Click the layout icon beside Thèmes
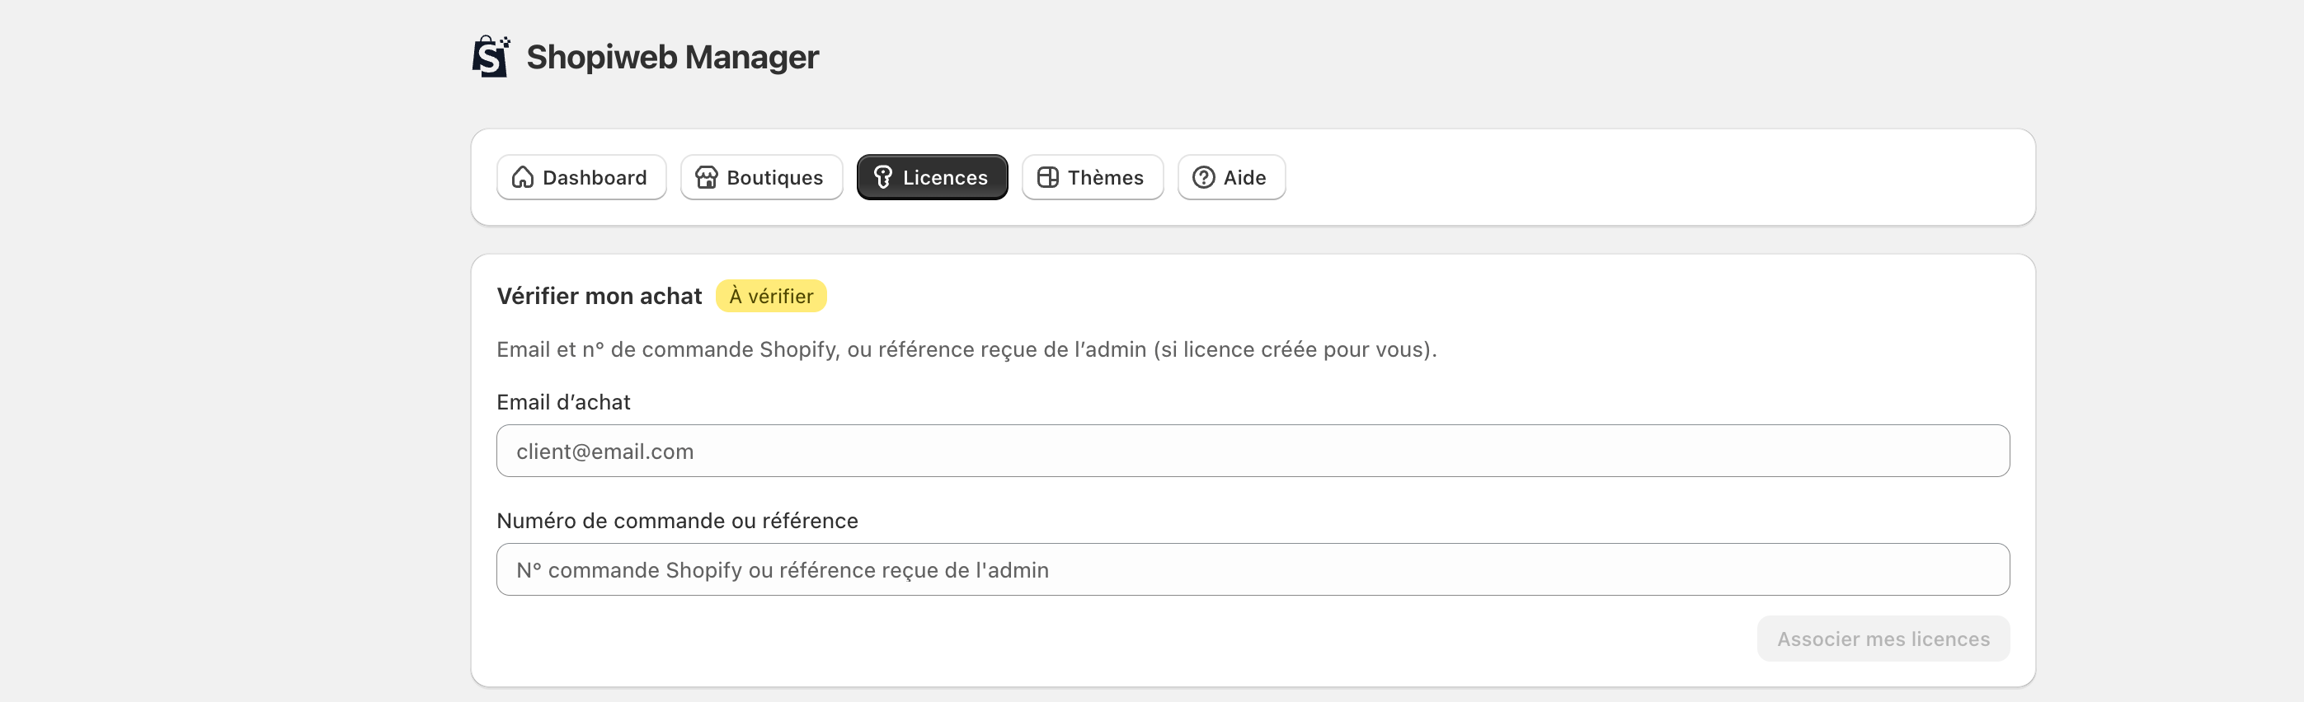The image size is (2304, 702). pyautogui.click(x=1047, y=177)
